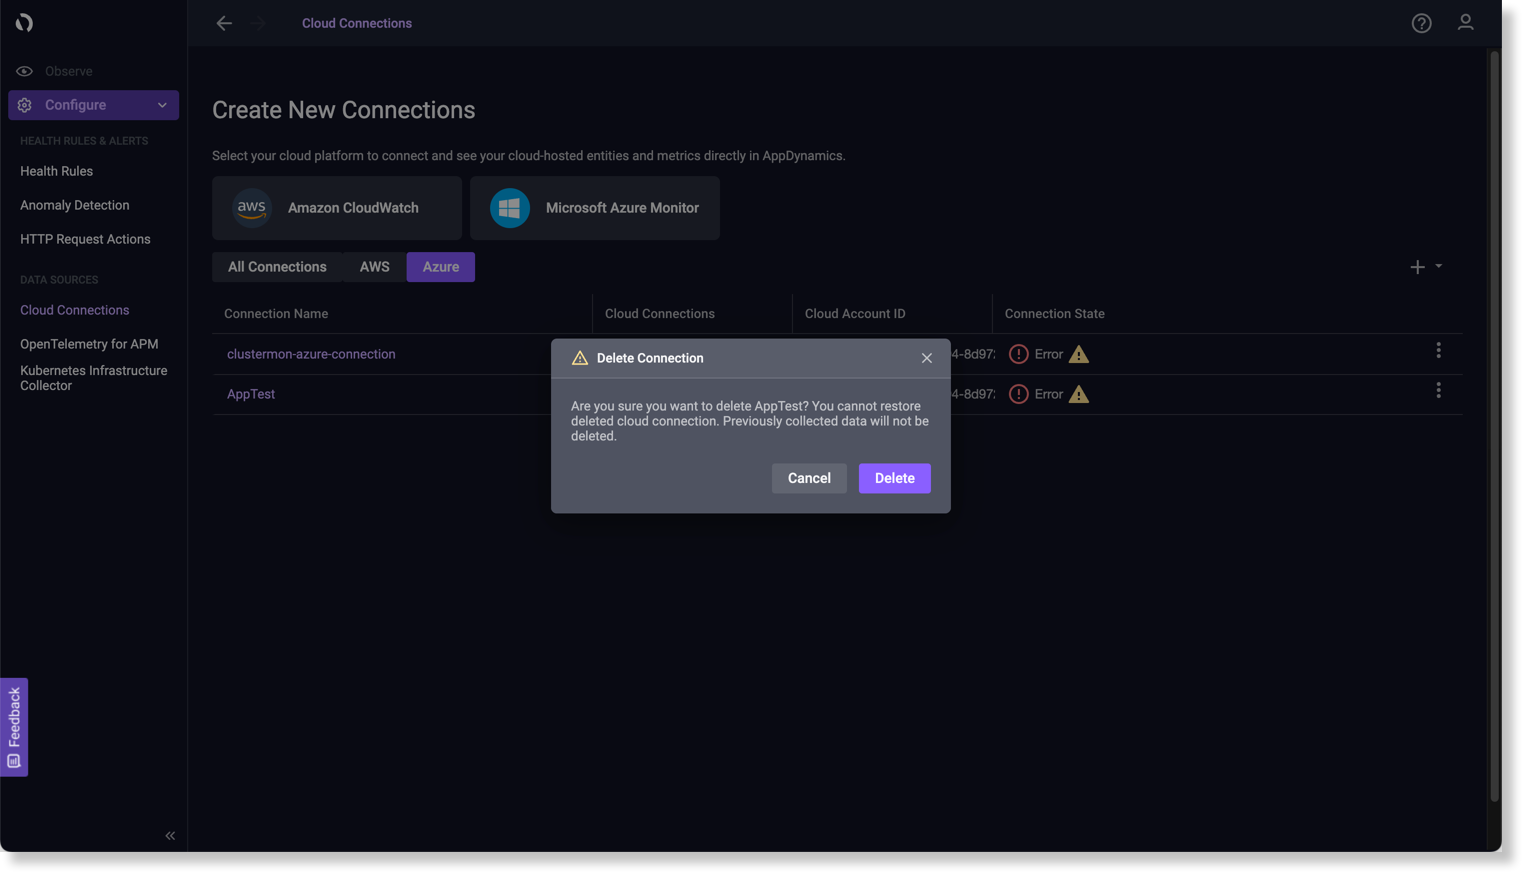Select the Azure tab
1522x872 pixels.
(440, 267)
